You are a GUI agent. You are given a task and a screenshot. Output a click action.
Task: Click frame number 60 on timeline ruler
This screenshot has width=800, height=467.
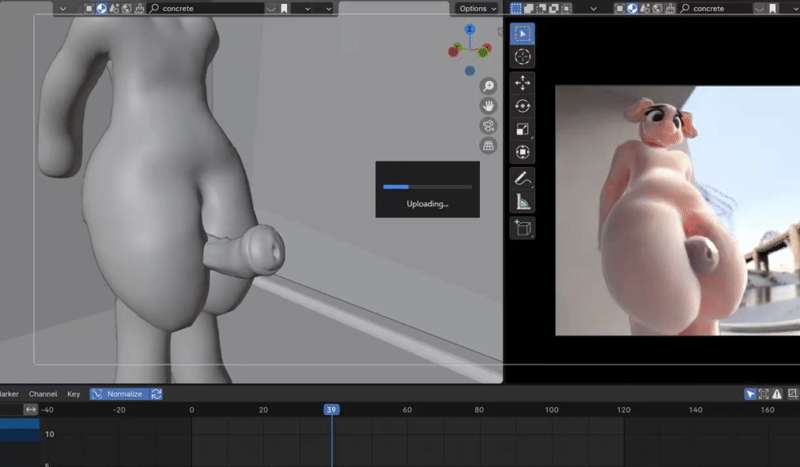point(407,410)
